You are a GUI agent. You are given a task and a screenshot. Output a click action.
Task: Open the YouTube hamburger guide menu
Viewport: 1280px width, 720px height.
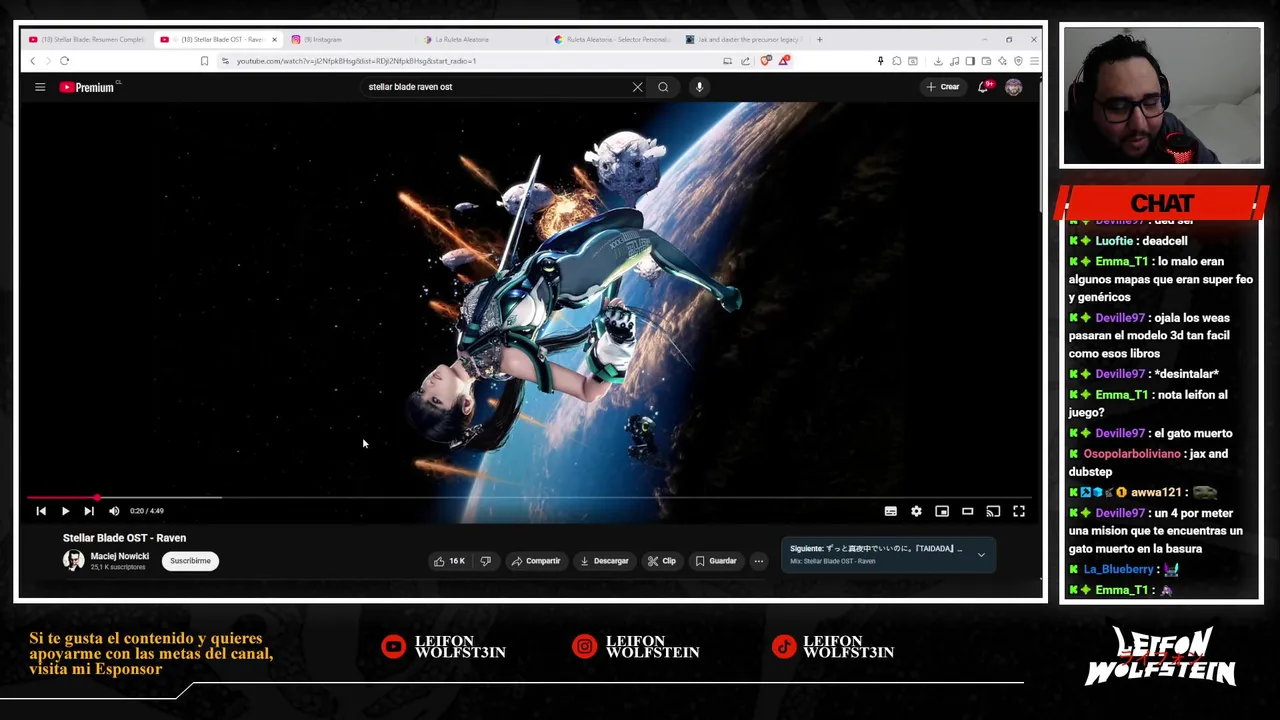click(x=40, y=87)
